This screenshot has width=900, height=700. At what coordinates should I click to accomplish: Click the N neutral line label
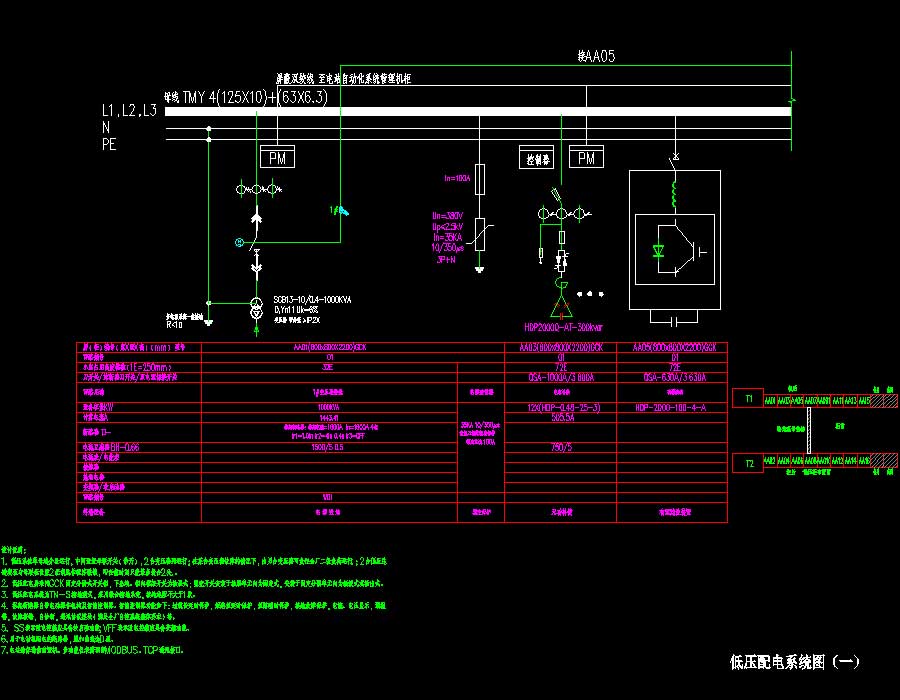tap(106, 127)
